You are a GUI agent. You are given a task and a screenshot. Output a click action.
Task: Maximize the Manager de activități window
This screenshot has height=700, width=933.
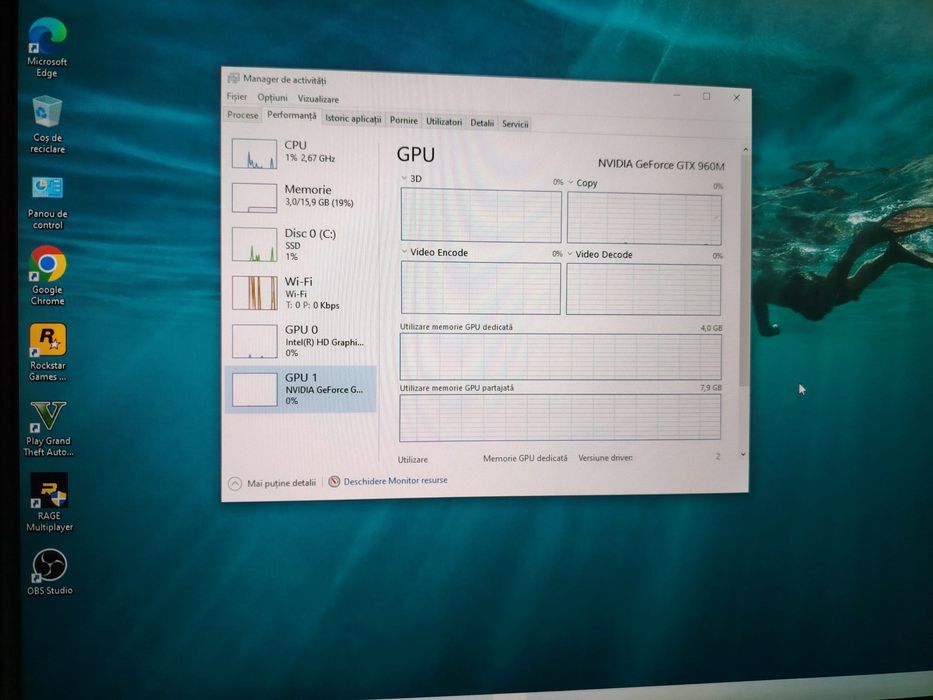tap(706, 96)
